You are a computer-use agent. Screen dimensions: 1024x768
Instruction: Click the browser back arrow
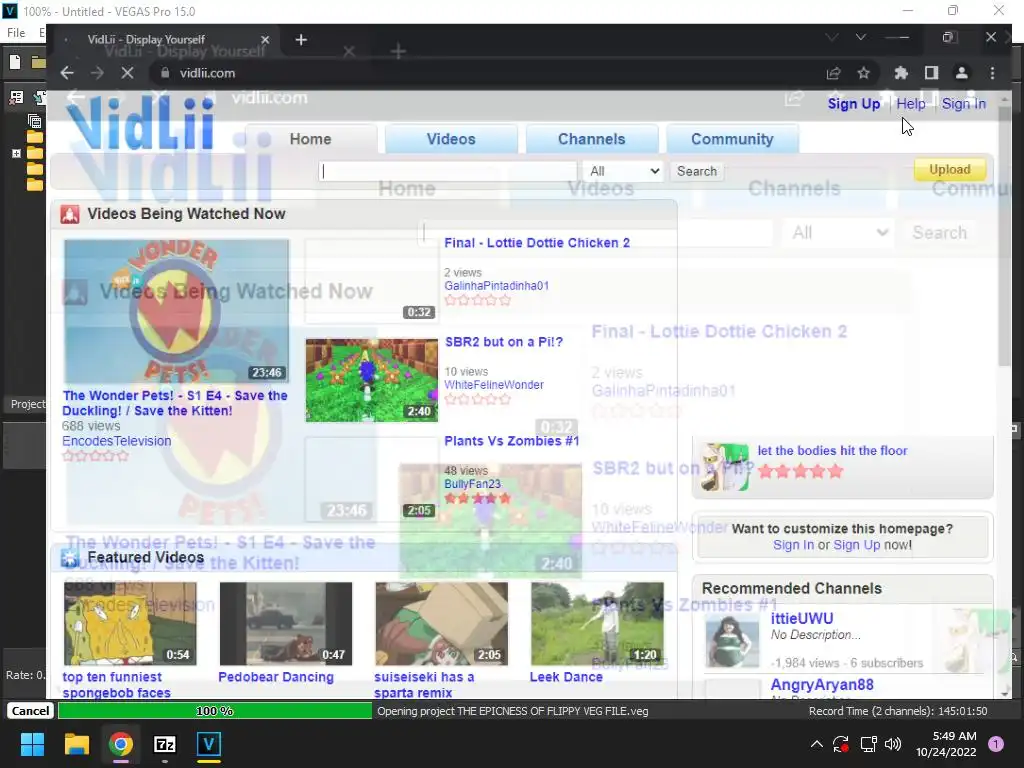pyautogui.click(x=67, y=73)
